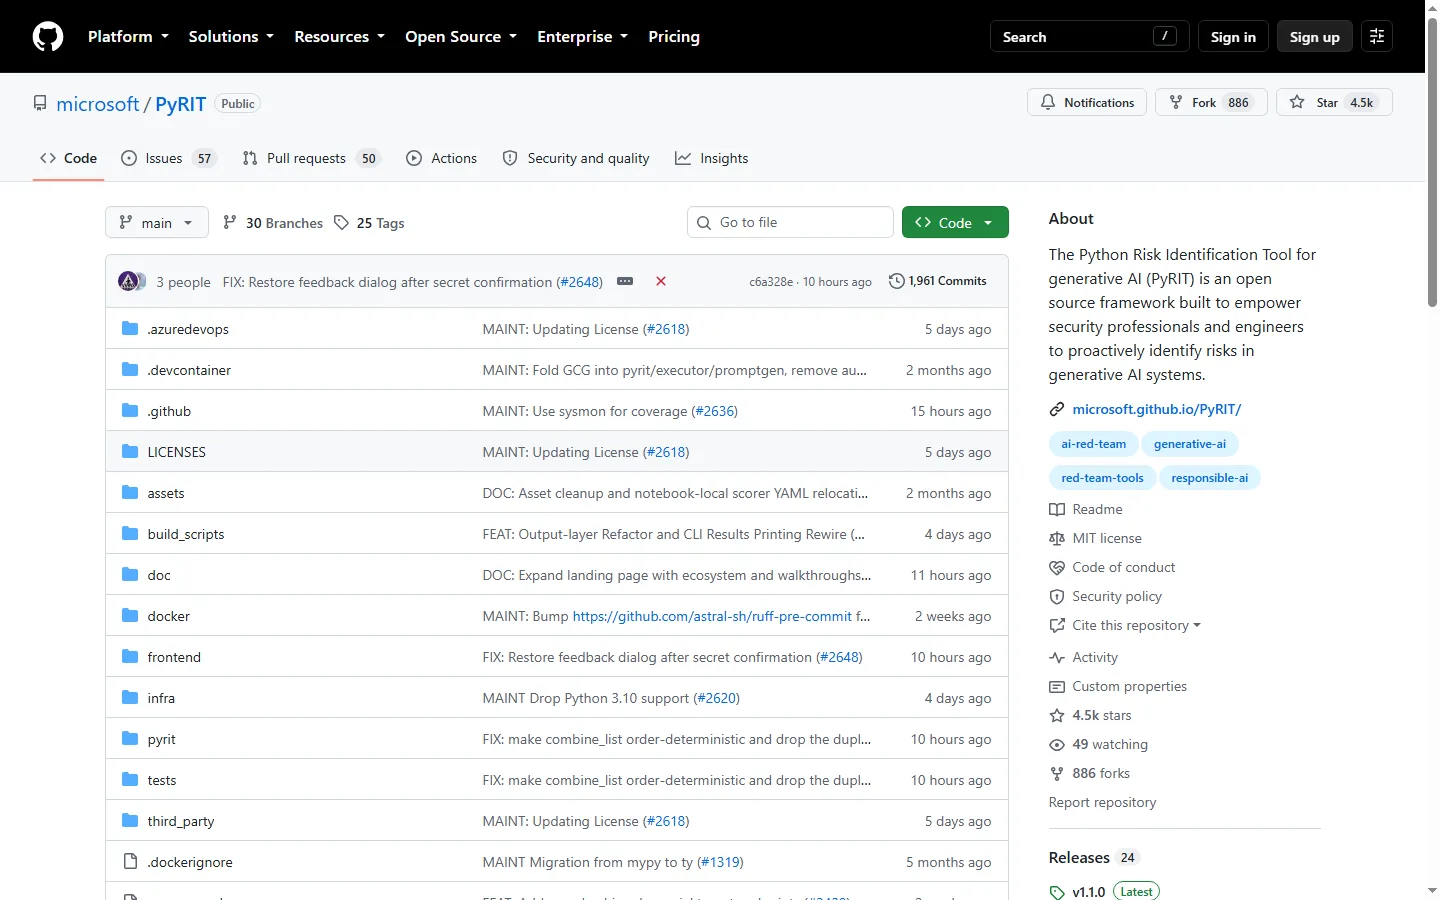Click the star icon beside 4.5k stars
This screenshot has height=900, width=1440.
(x=1057, y=716)
